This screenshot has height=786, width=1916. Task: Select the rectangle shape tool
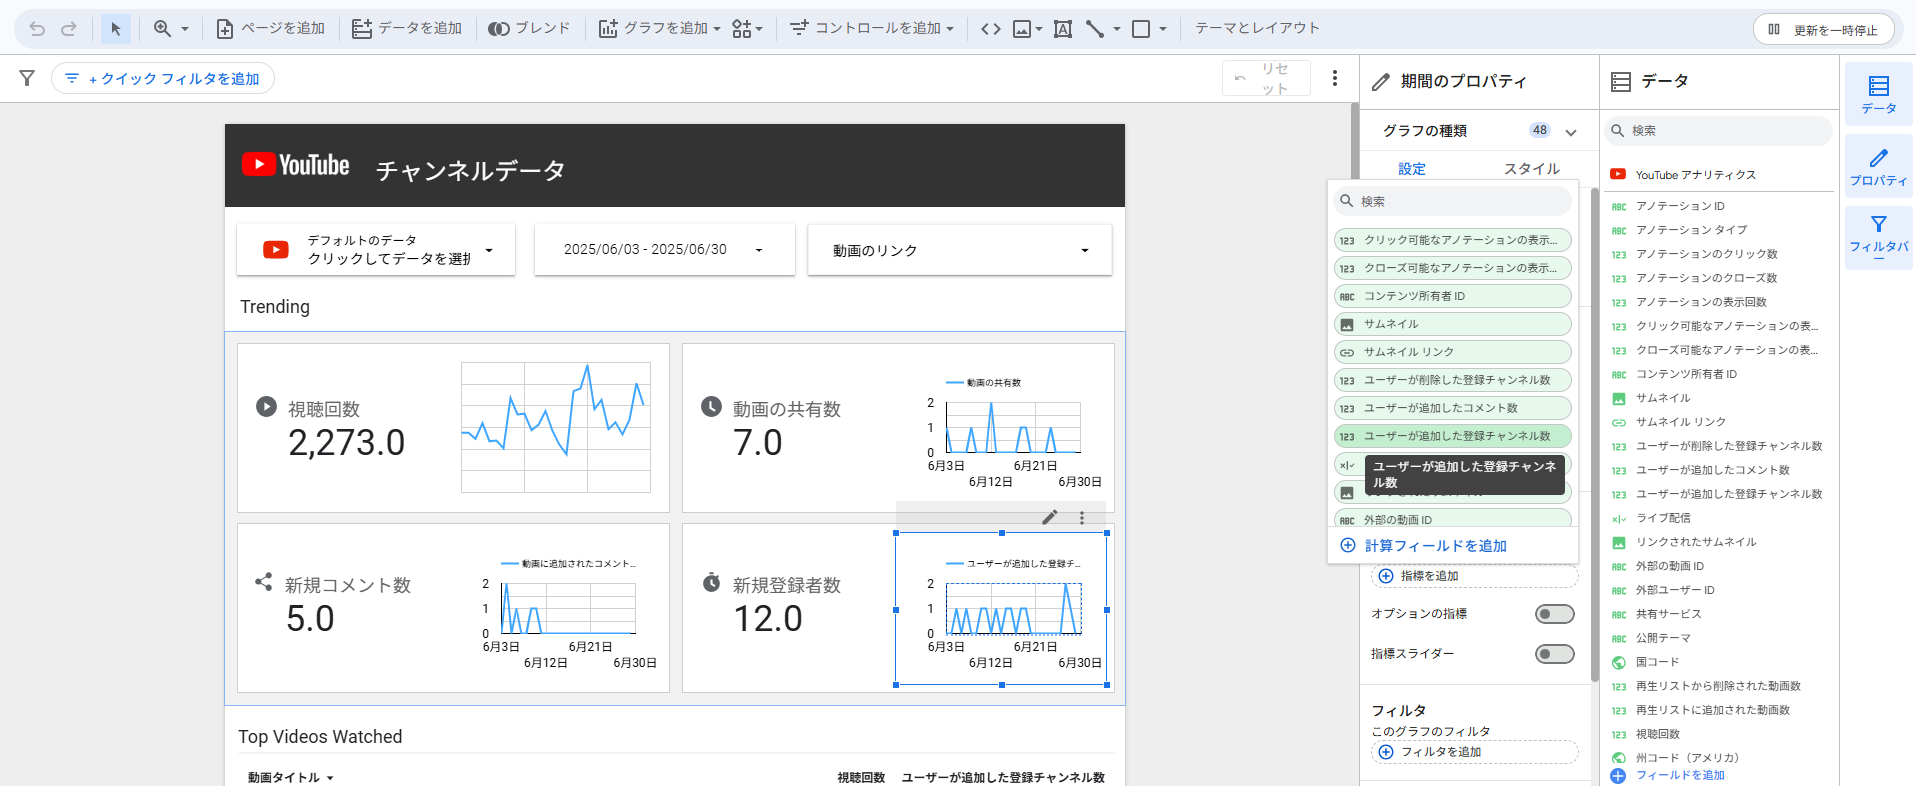(1141, 29)
